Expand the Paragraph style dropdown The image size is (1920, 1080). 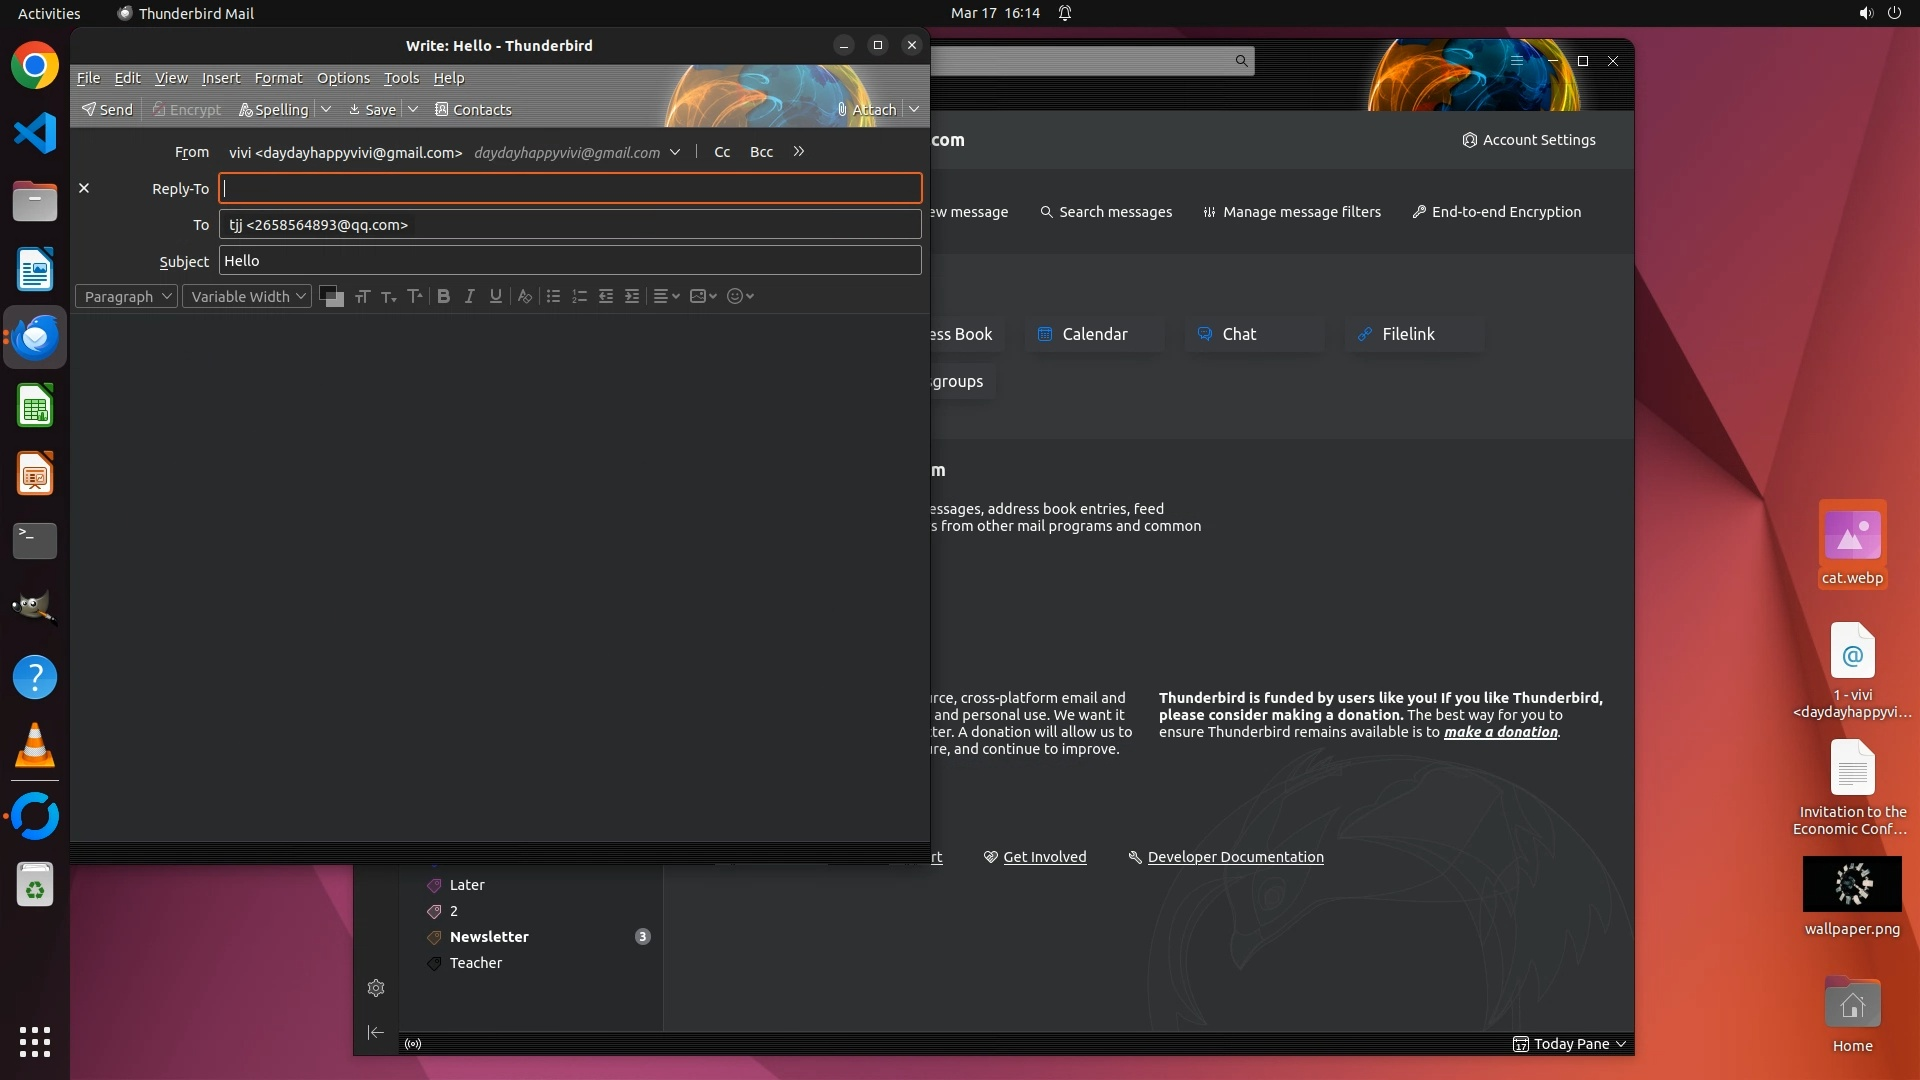pyautogui.click(x=126, y=296)
